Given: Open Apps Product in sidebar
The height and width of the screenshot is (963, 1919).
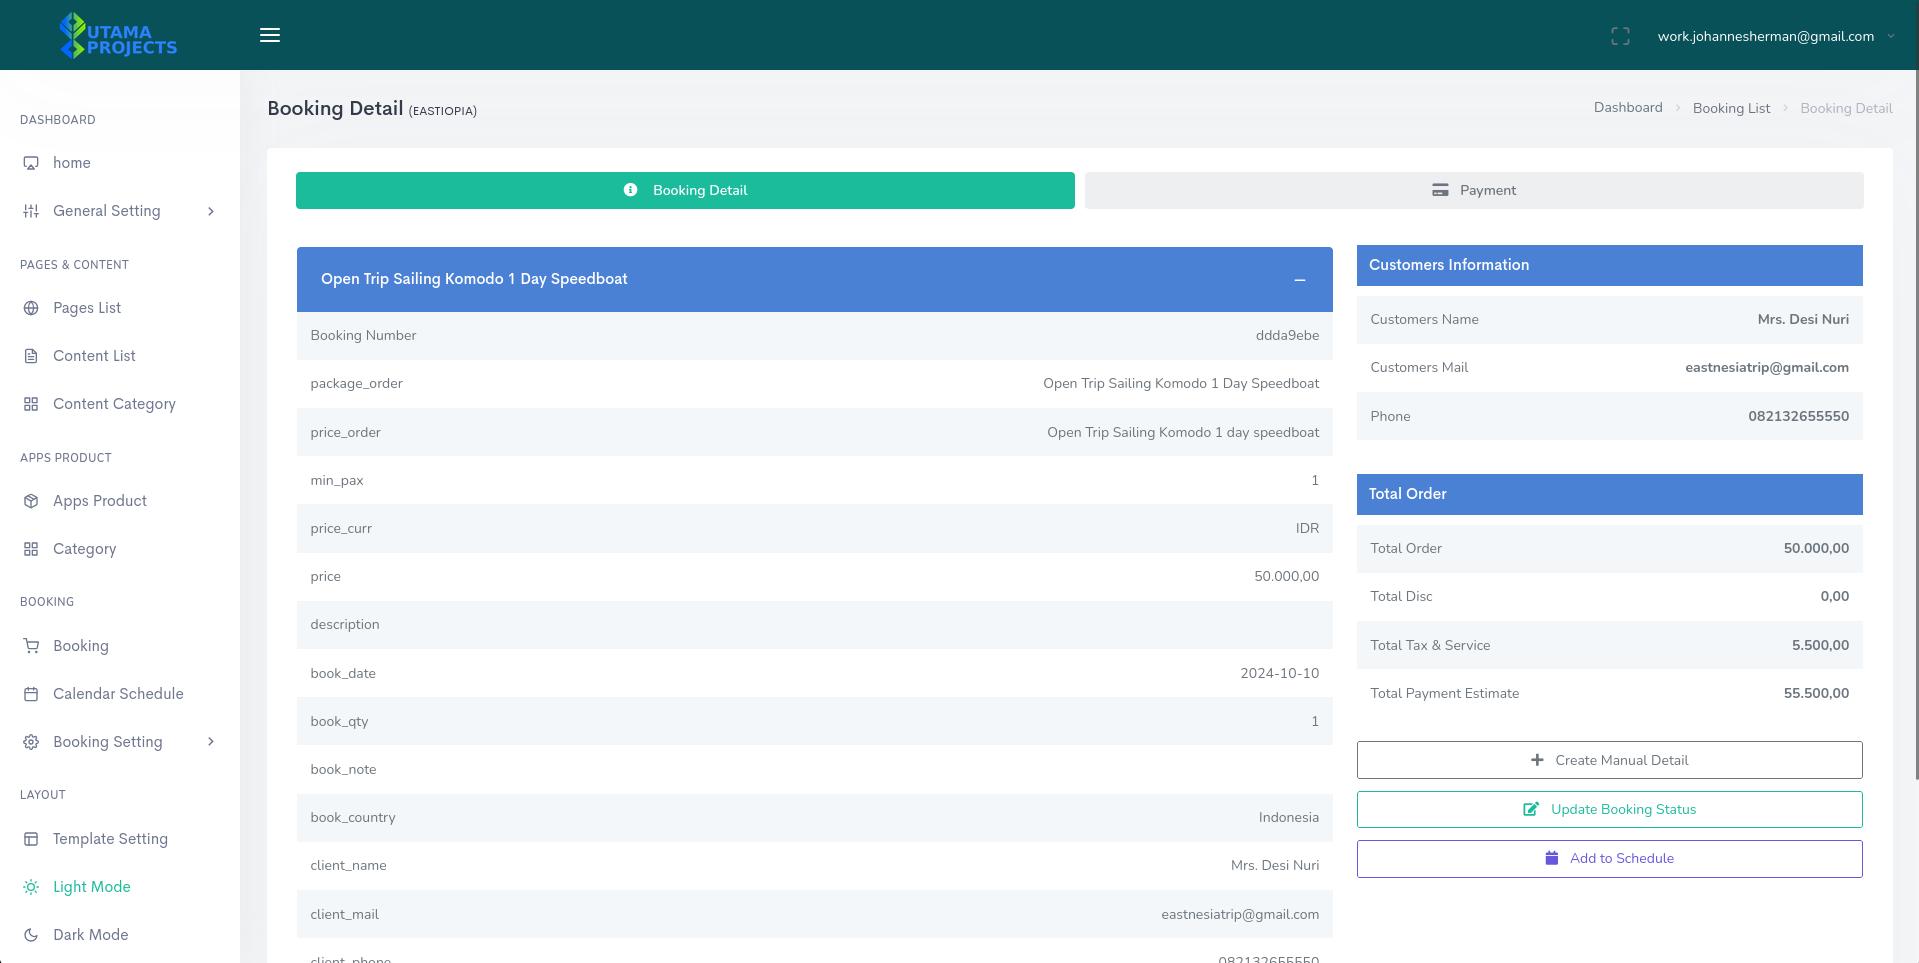Looking at the screenshot, I should coord(99,501).
